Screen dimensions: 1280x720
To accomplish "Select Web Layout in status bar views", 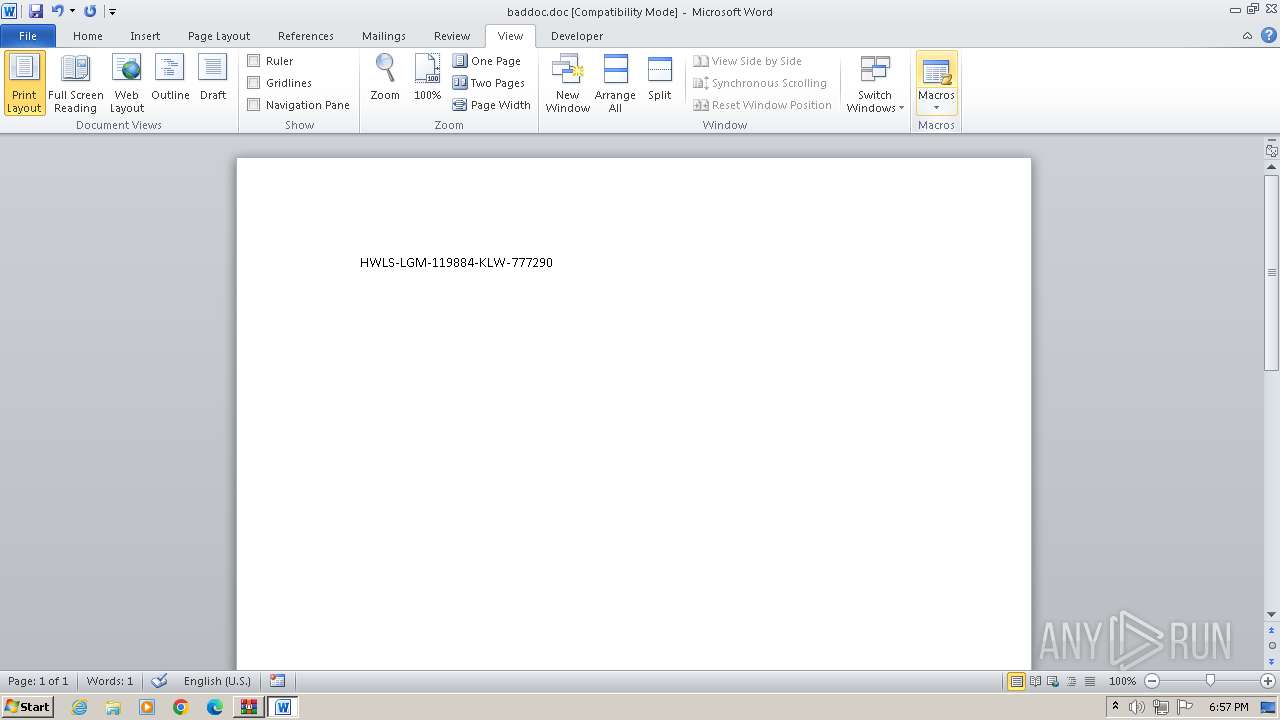I will pyautogui.click(x=1053, y=681).
